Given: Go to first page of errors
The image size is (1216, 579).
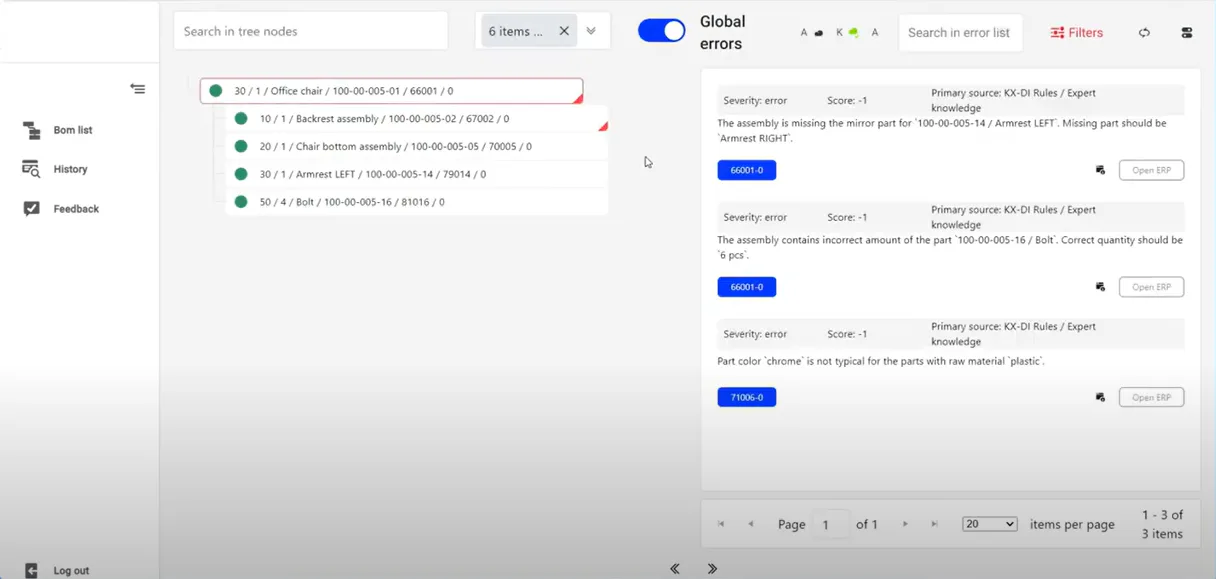Looking at the screenshot, I should point(721,524).
